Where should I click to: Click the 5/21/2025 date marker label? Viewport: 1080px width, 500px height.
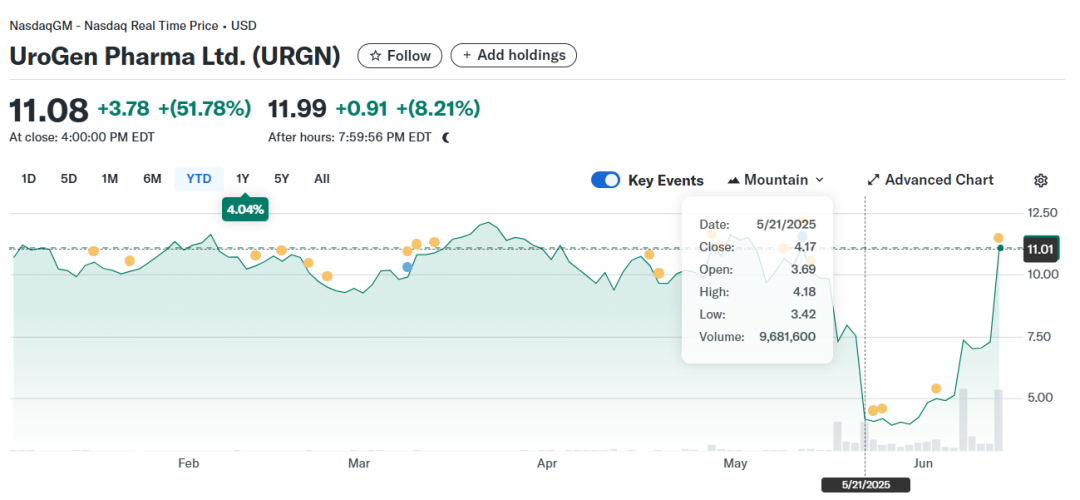pyautogui.click(x=866, y=486)
